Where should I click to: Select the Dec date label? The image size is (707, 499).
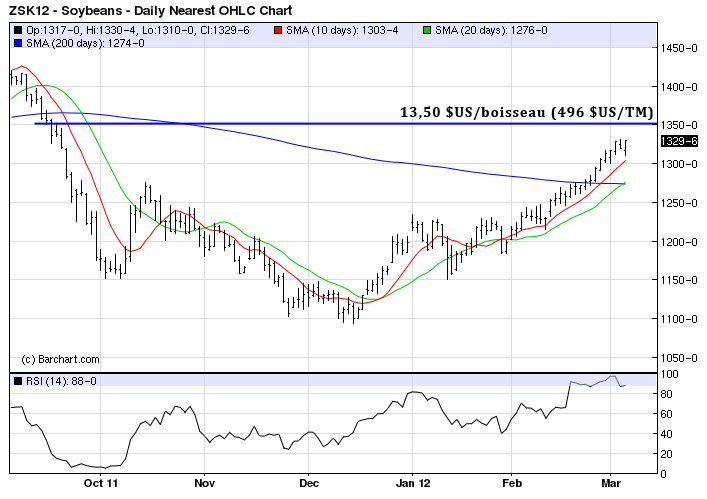307,482
